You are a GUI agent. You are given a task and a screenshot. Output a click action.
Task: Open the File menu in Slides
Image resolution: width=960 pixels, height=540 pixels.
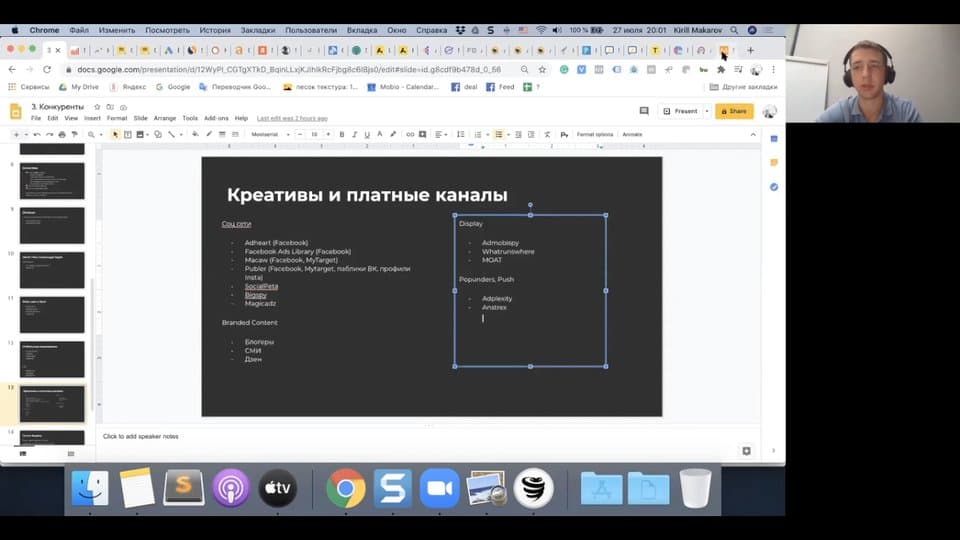coord(36,118)
